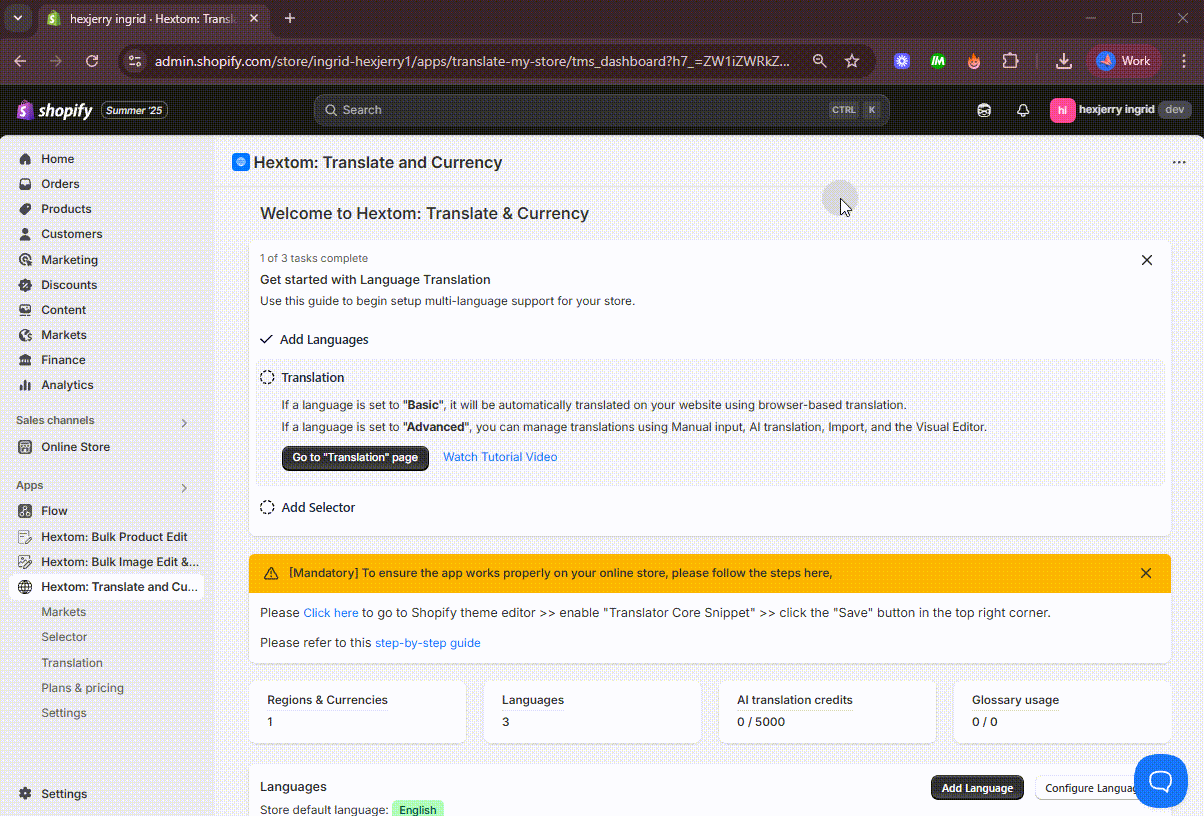The image size is (1204, 816).
Task: Open the notifications bell
Action: point(1023,110)
